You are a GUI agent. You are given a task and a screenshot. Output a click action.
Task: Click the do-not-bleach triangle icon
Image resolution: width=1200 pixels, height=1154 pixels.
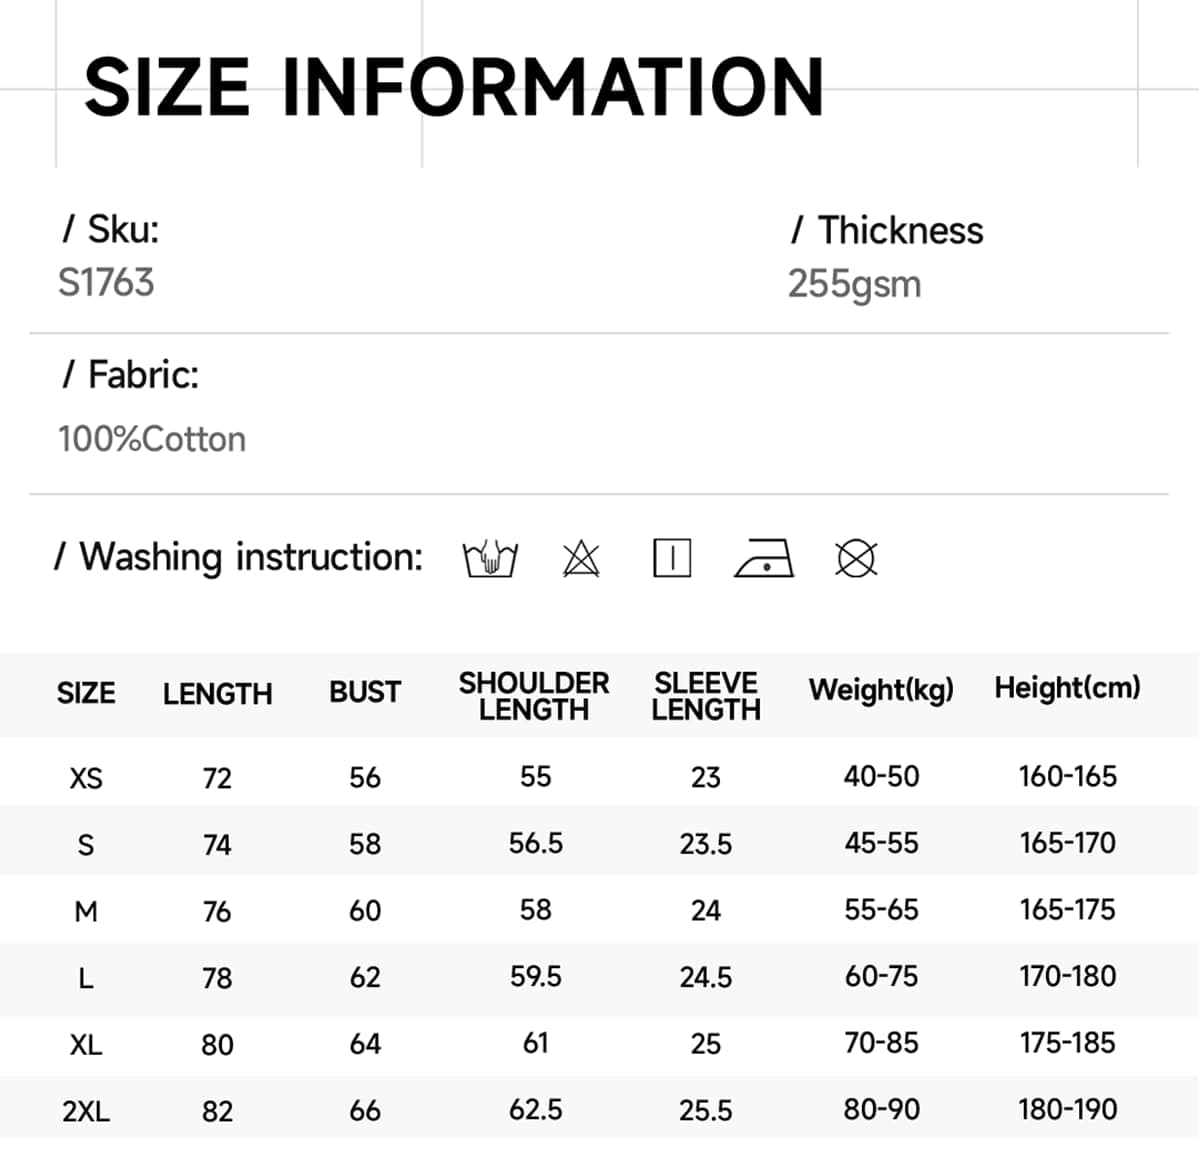point(581,558)
